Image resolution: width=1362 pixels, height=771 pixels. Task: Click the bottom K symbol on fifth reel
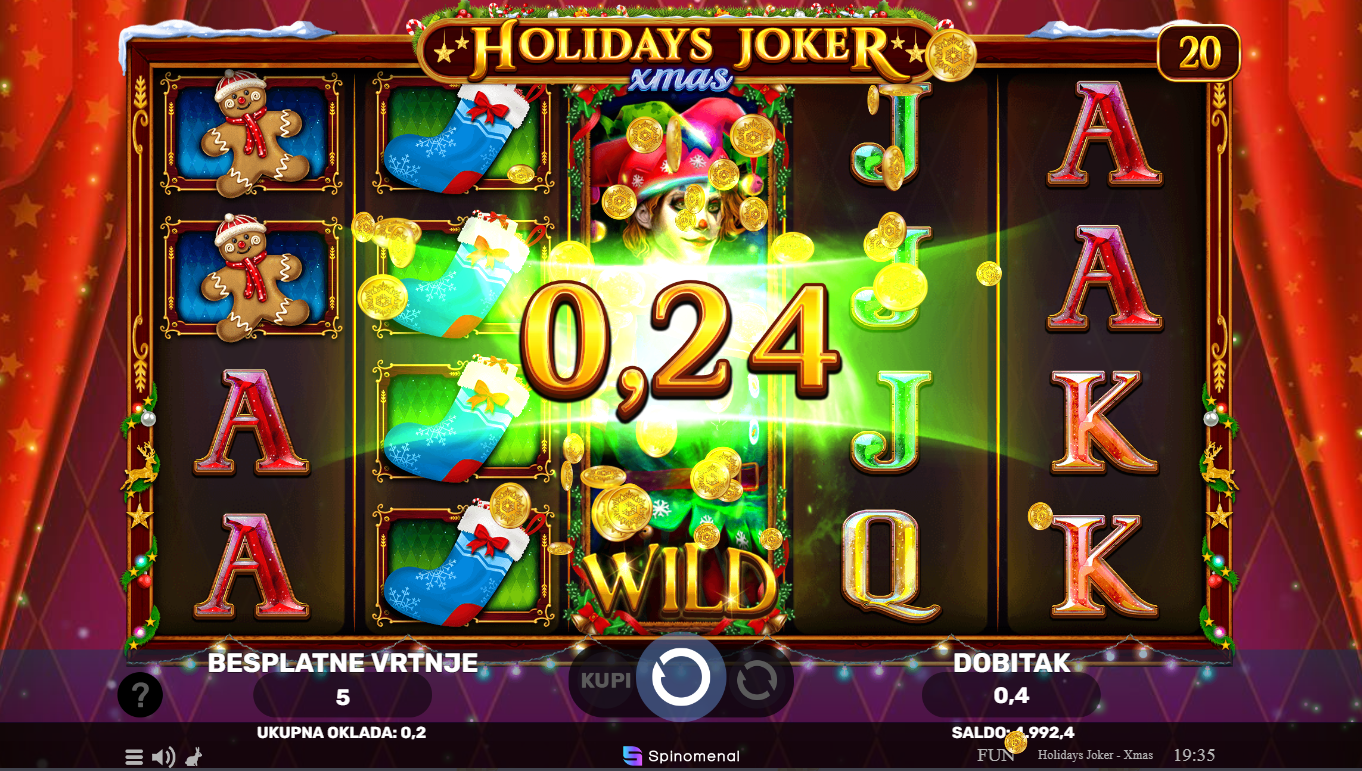[1104, 565]
